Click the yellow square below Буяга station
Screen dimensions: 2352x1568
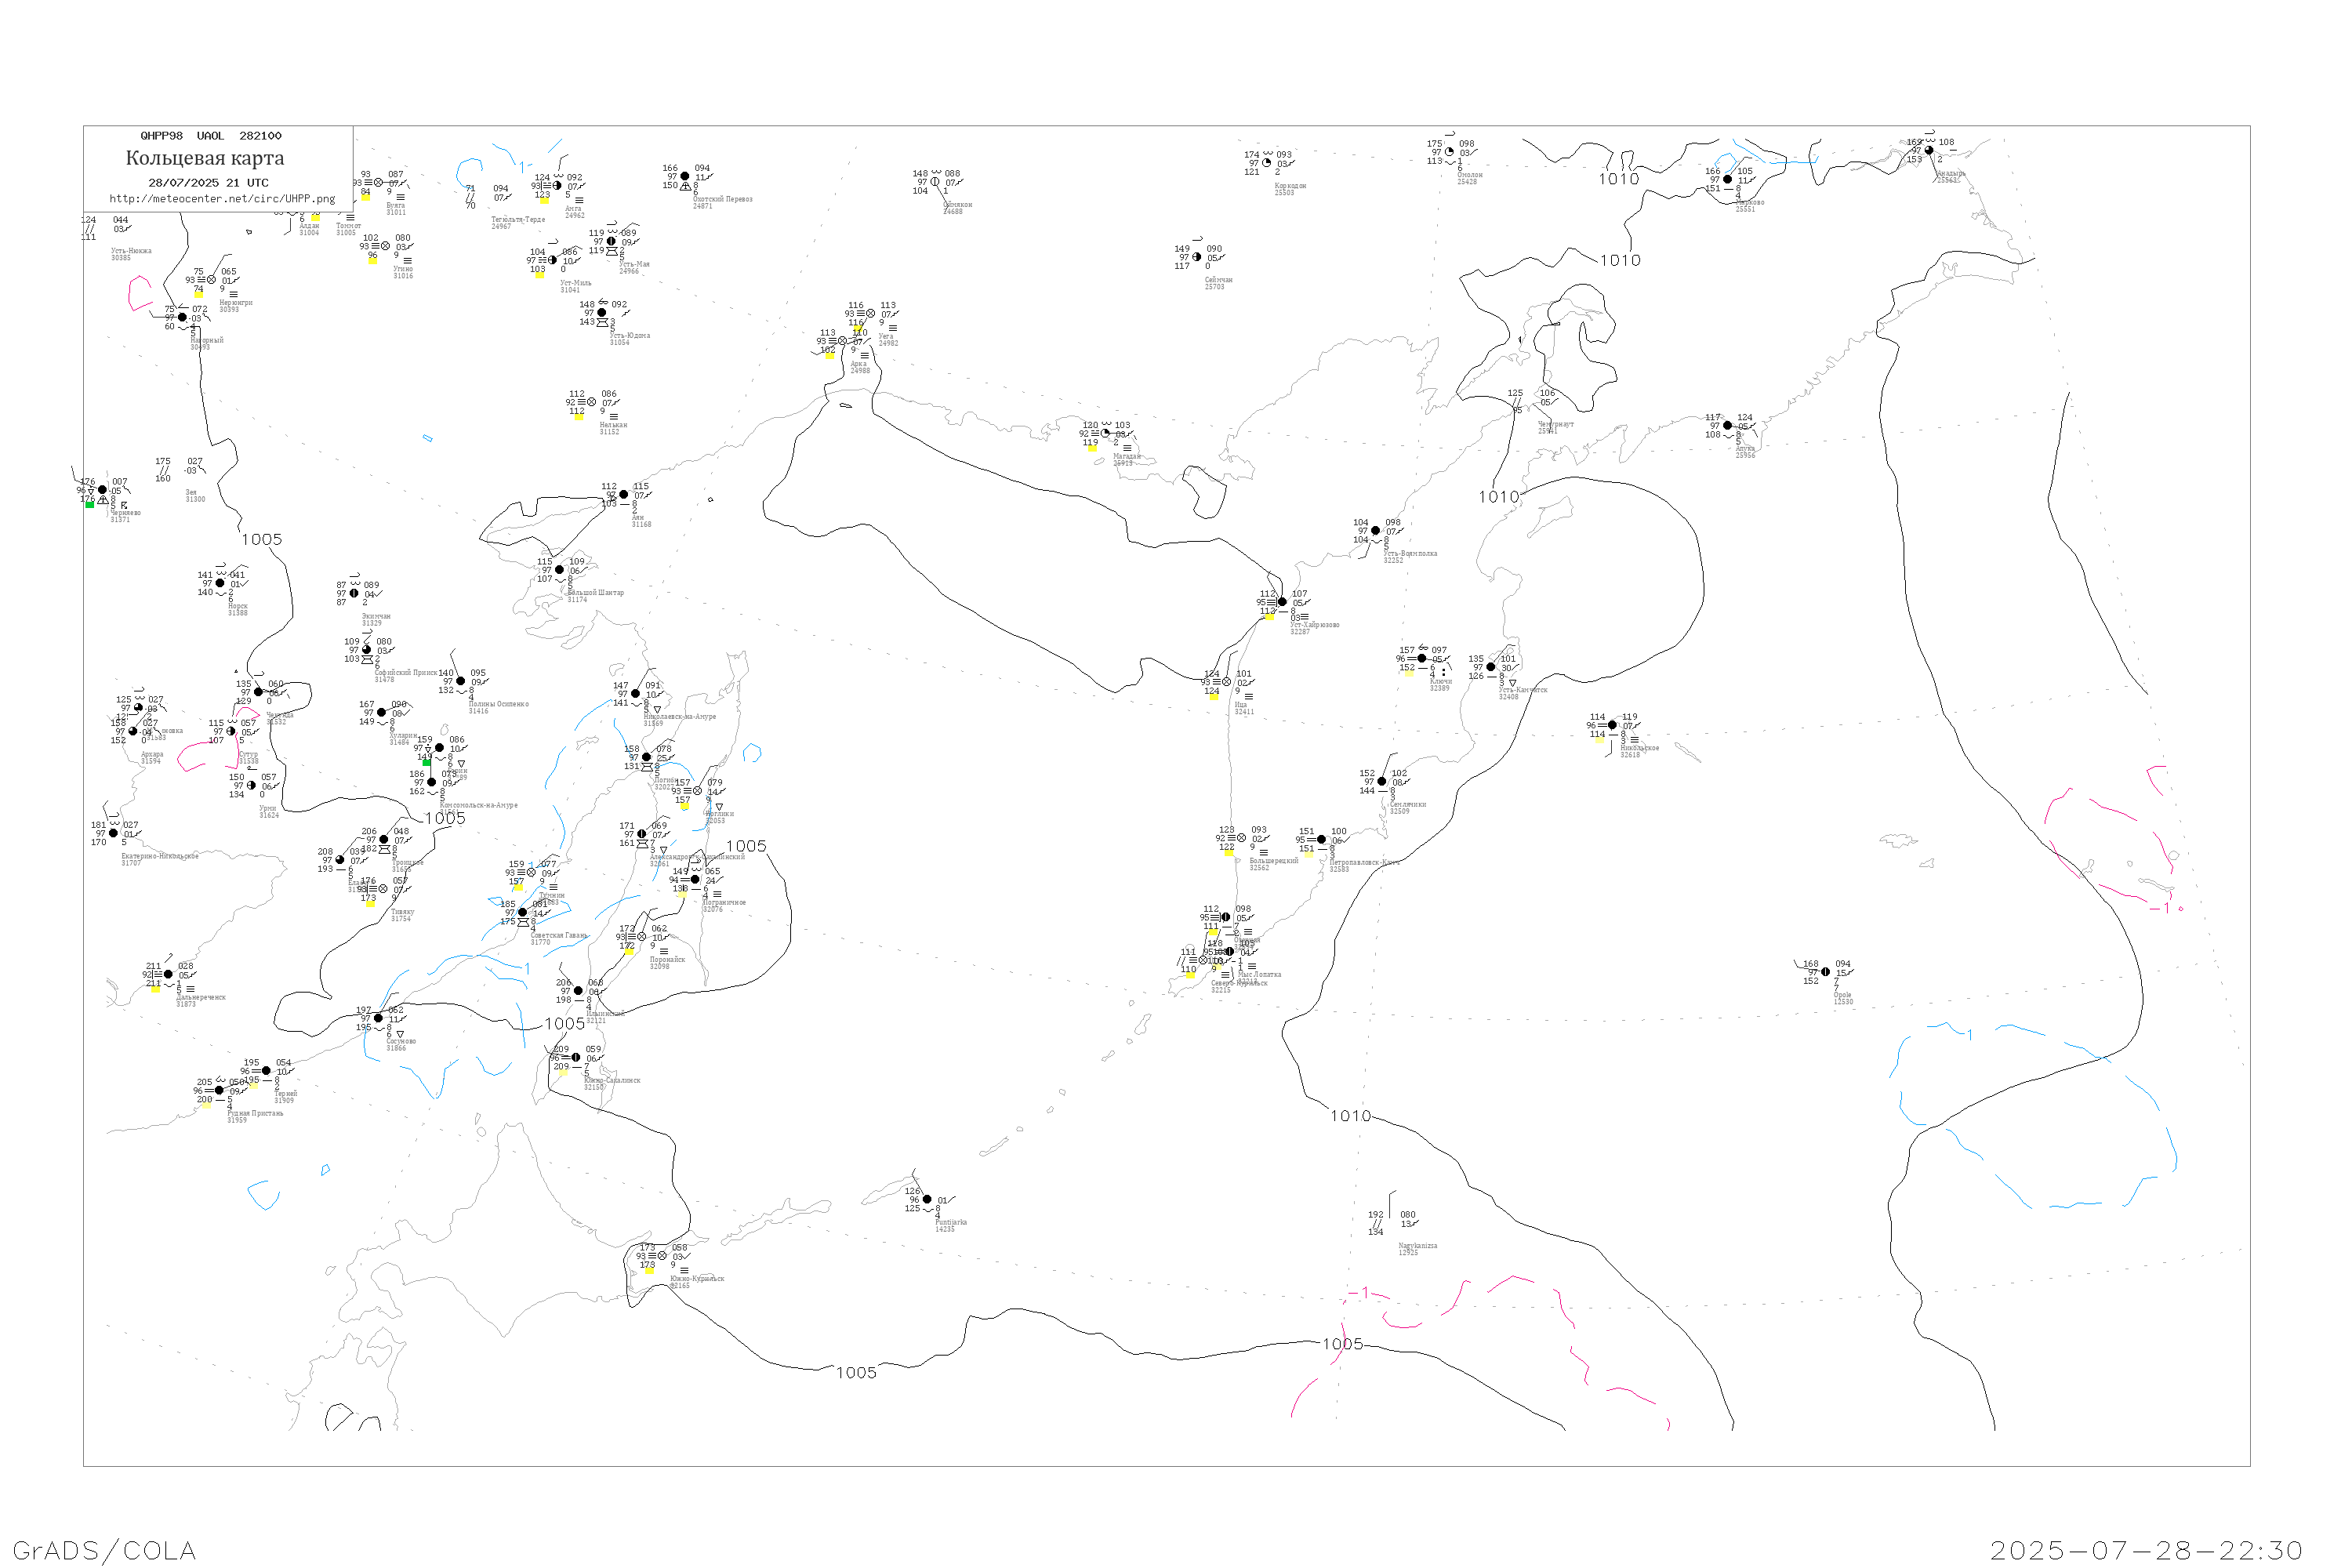pos(365,197)
